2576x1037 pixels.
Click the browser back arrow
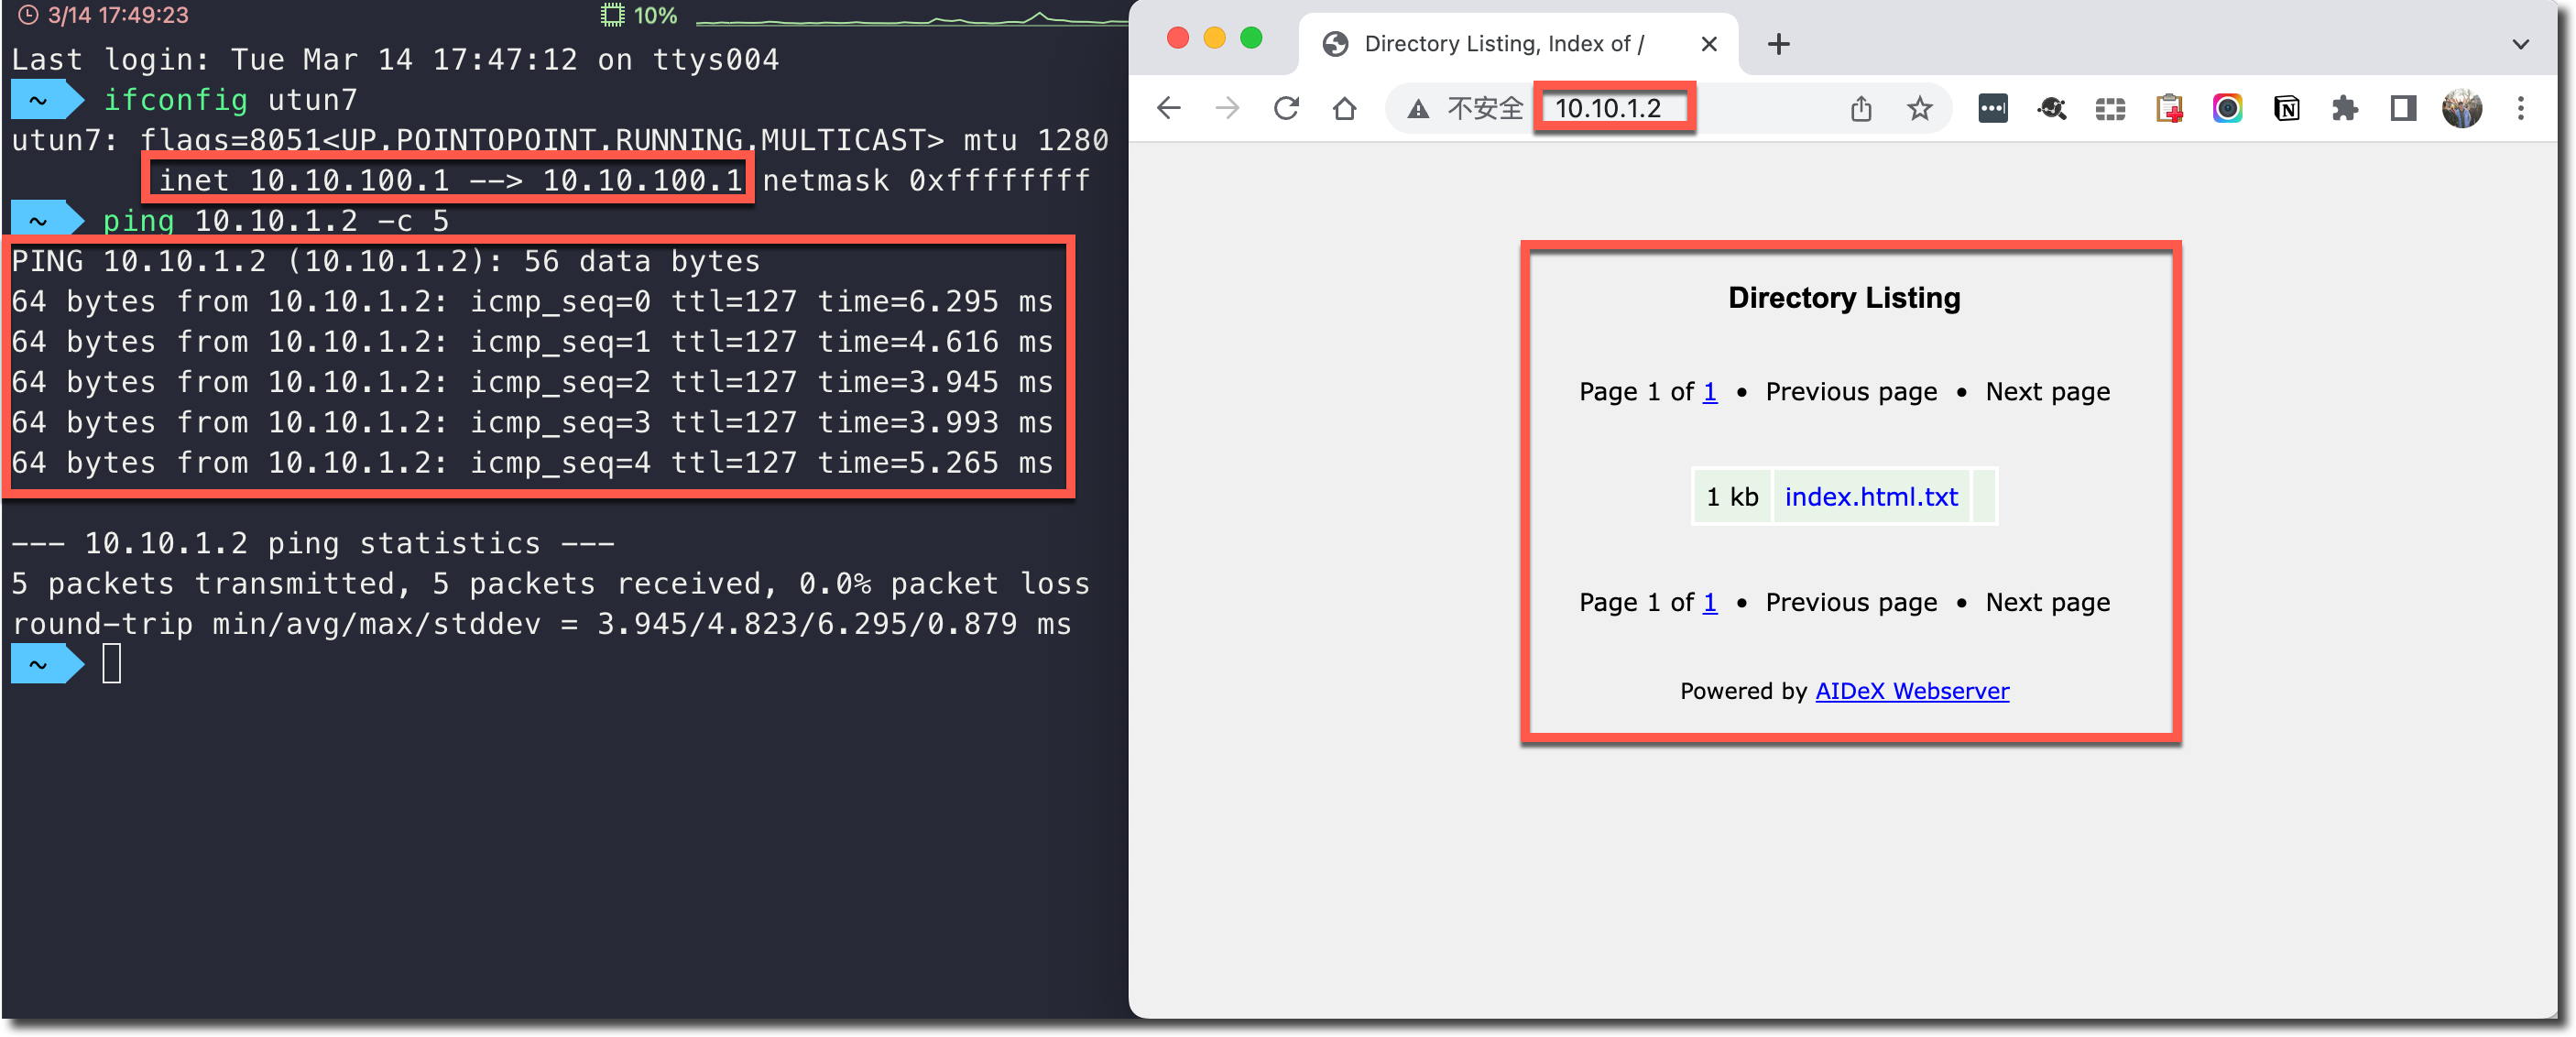[1168, 108]
